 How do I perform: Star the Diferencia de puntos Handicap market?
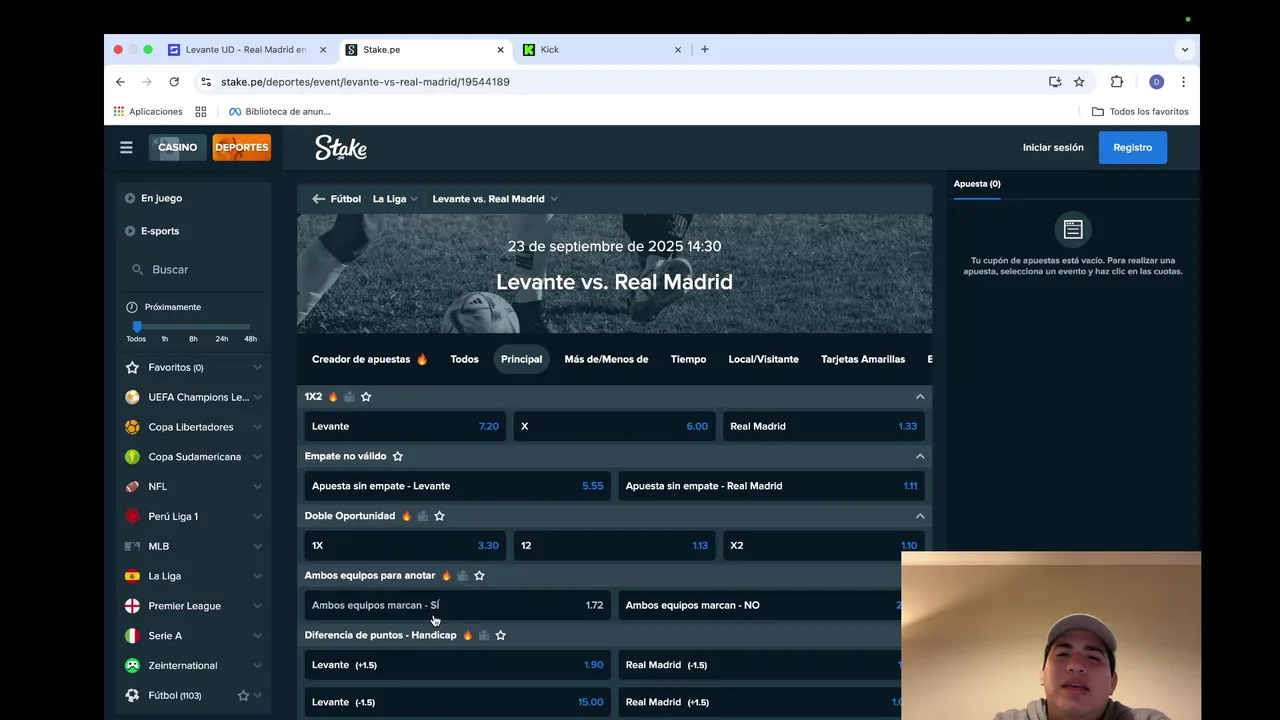pyautogui.click(x=501, y=635)
